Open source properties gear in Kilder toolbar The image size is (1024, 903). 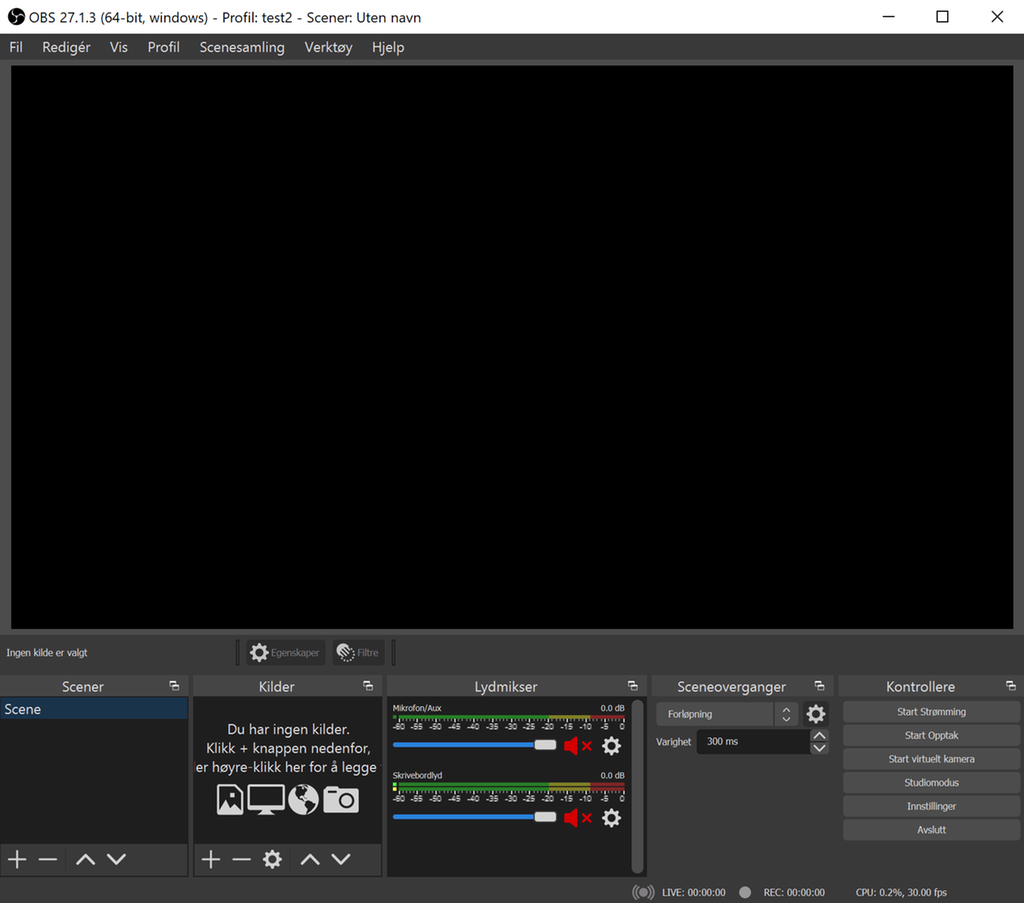pos(272,859)
